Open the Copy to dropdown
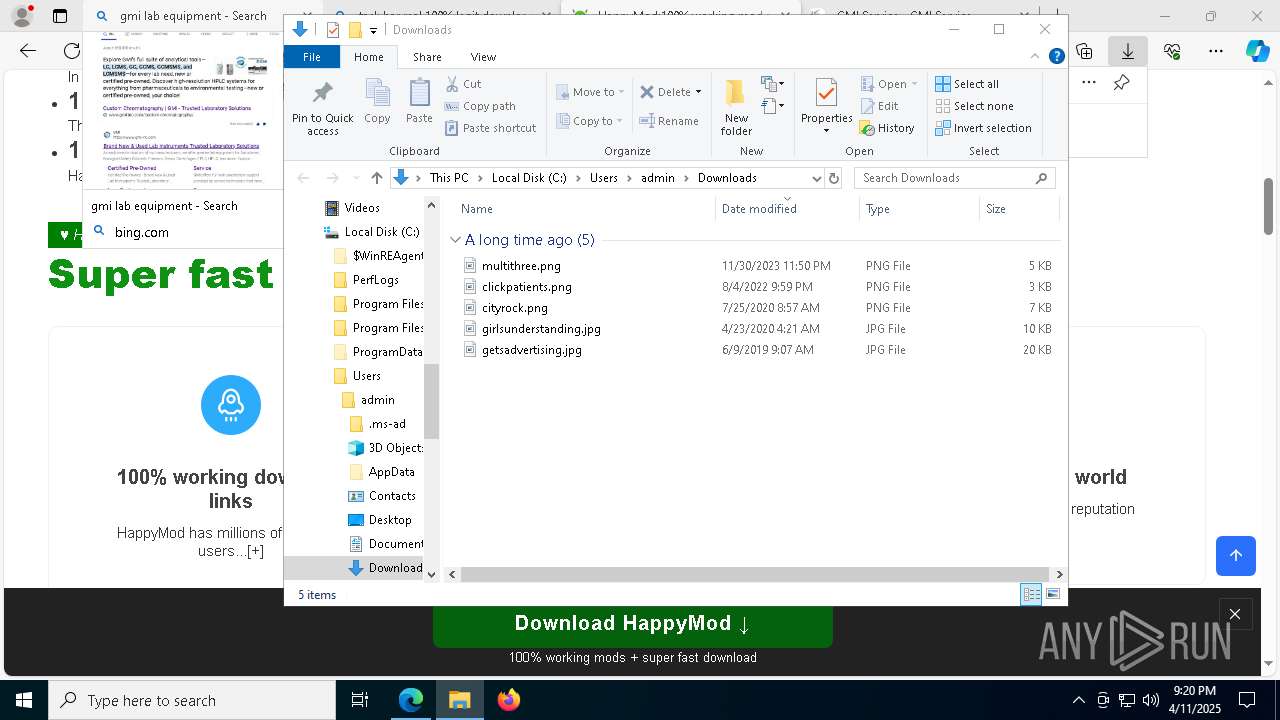 click(588, 121)
